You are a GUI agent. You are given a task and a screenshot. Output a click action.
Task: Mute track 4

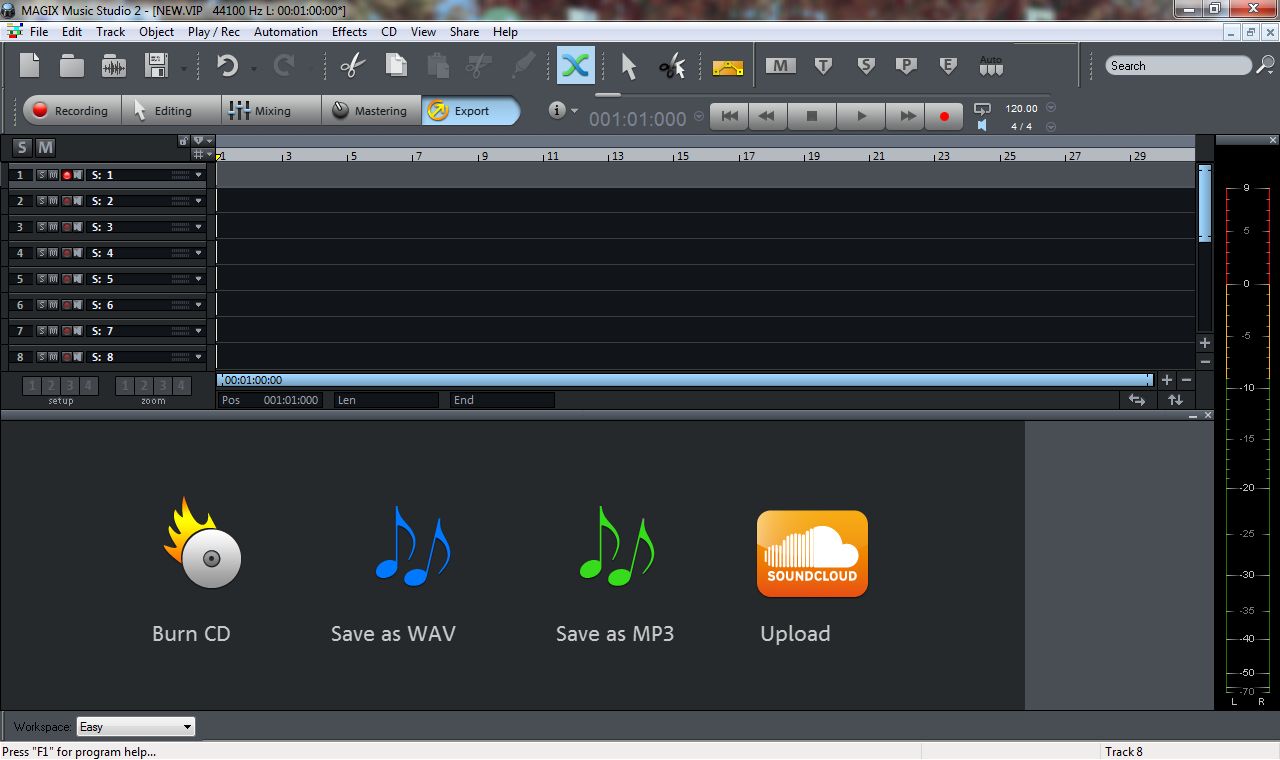53,253
